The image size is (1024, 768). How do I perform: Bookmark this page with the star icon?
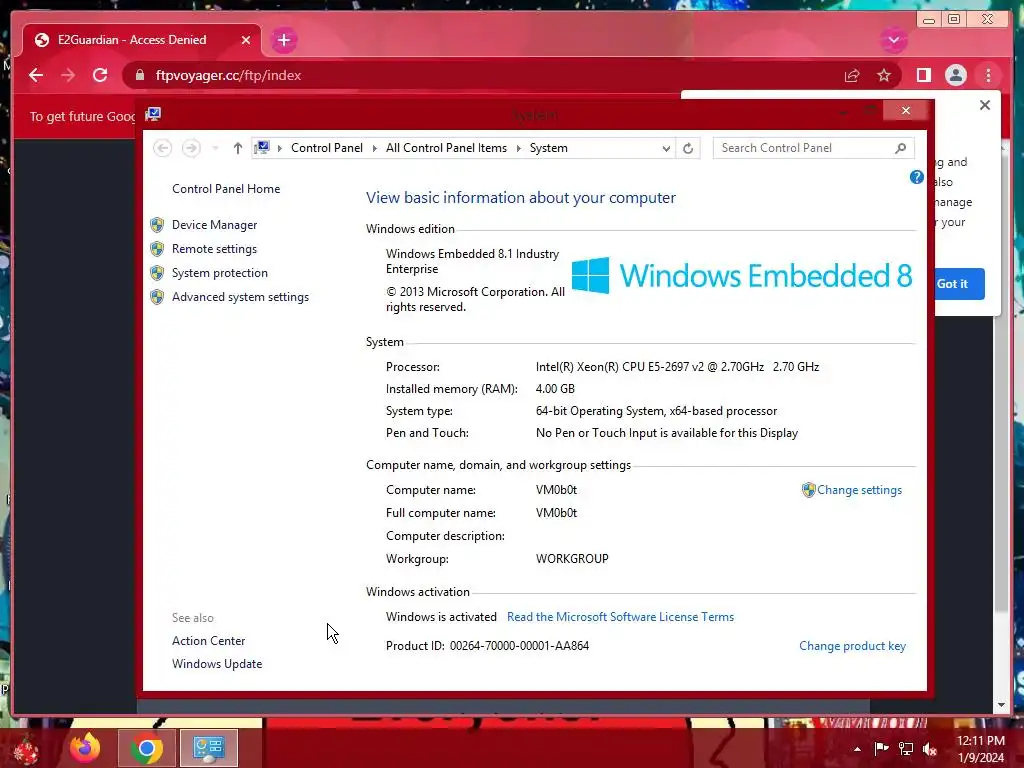click(884, 75)
